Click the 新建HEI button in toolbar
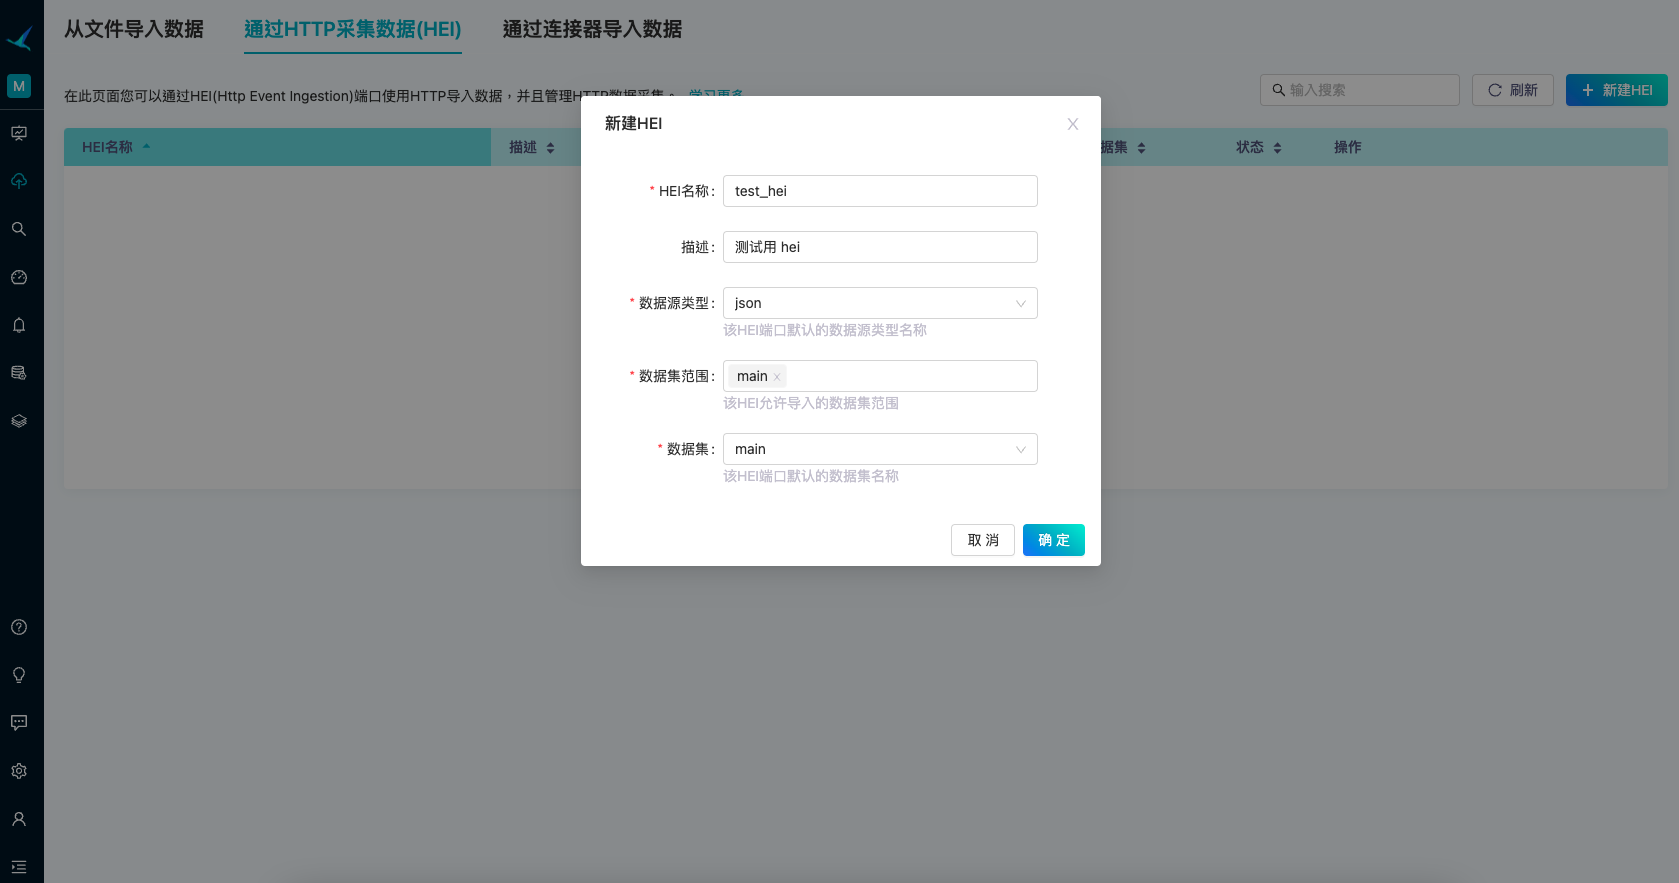The width and height of the screenshot is (1679, 883). pyautogui.click(x=1617, y=90)
